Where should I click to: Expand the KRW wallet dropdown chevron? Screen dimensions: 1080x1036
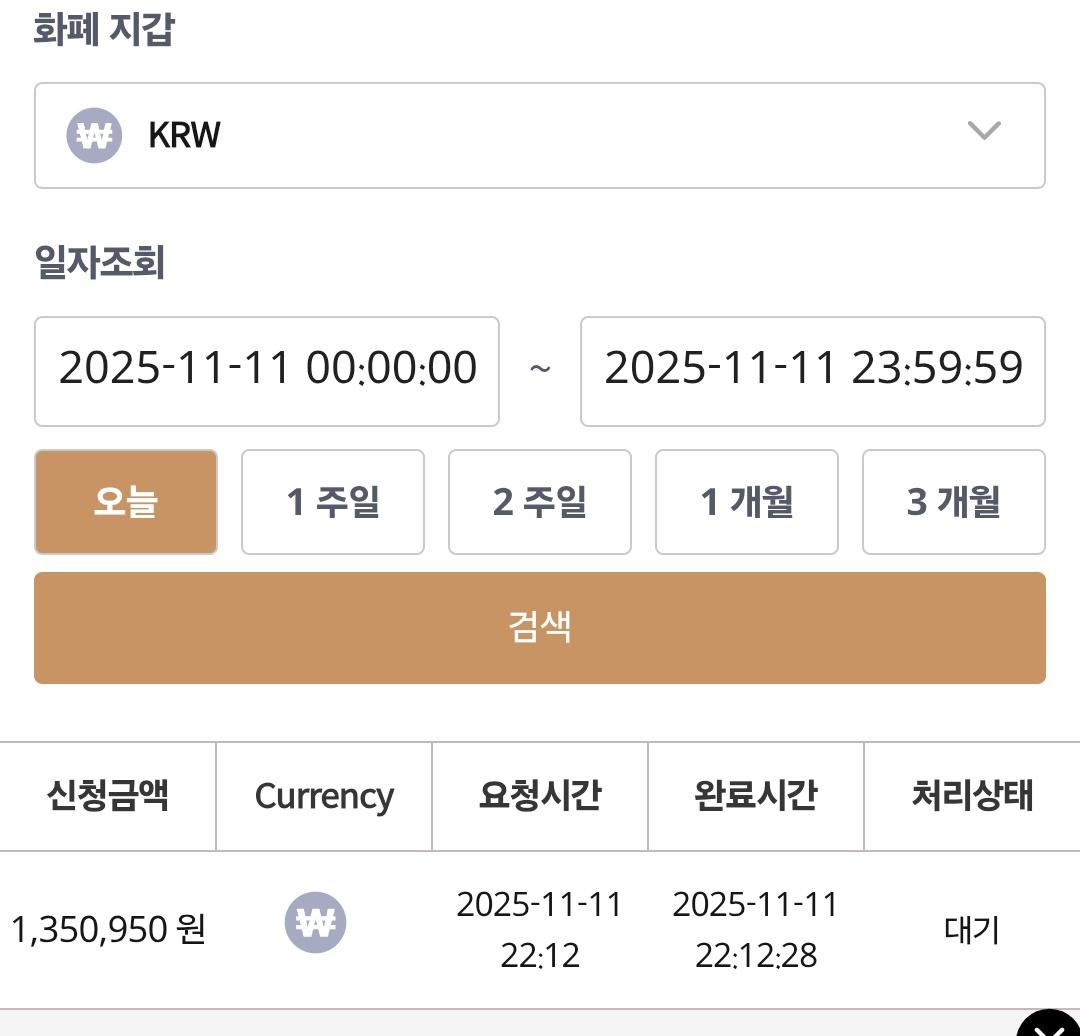pyautogui.click(x=984, y=131)
